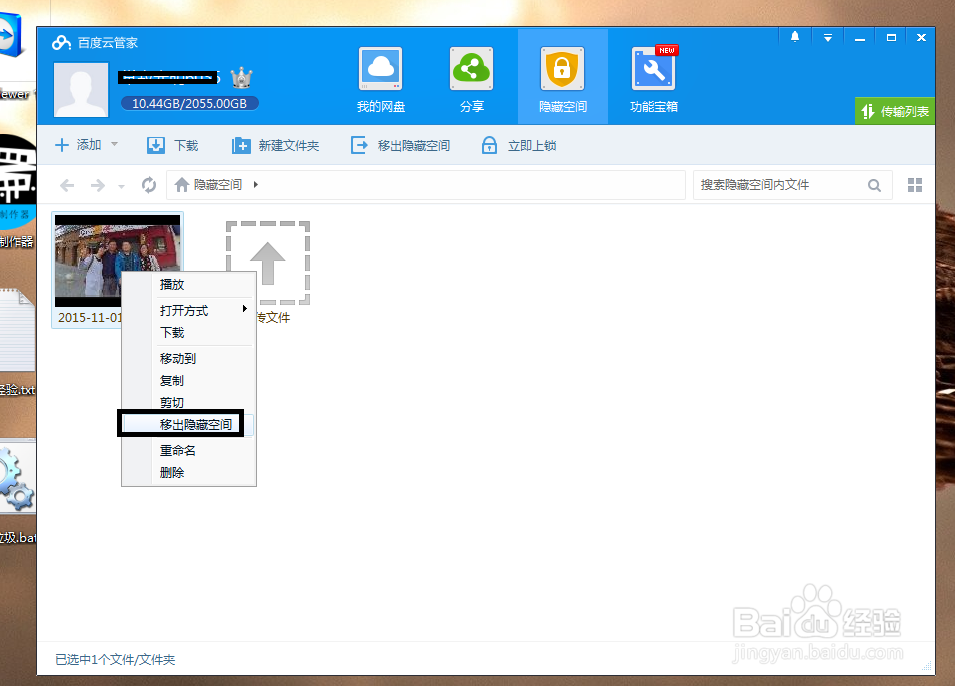Open the bell notification icon

coord(795,37)
